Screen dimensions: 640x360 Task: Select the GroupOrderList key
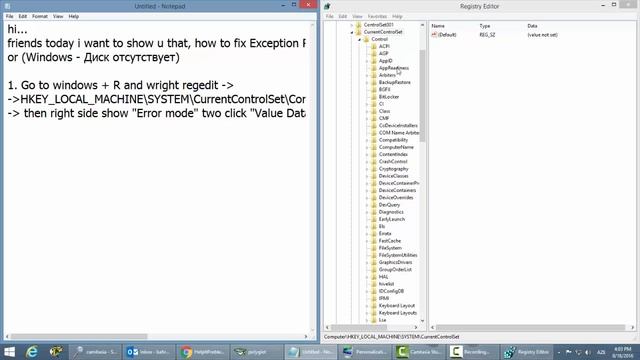(395, 269)
